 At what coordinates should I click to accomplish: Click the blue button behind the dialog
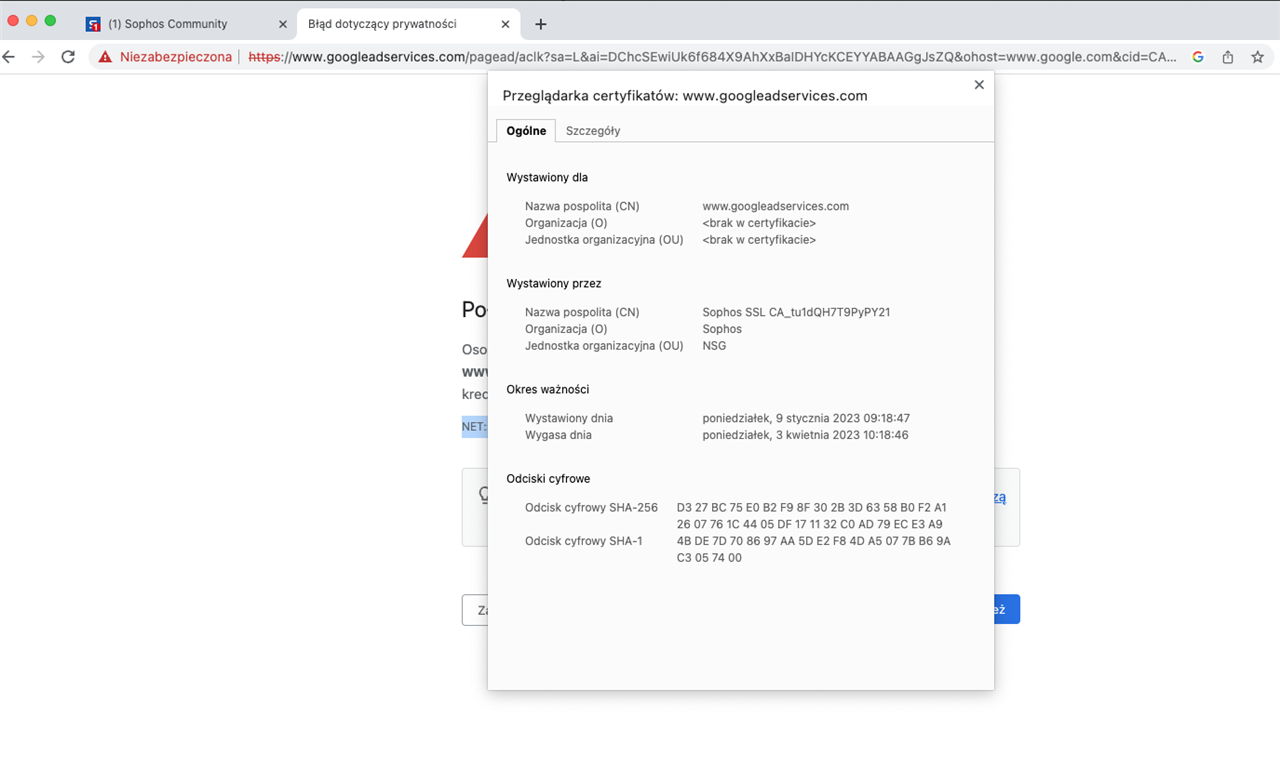pyautogui.click(x=1006, y=609)
